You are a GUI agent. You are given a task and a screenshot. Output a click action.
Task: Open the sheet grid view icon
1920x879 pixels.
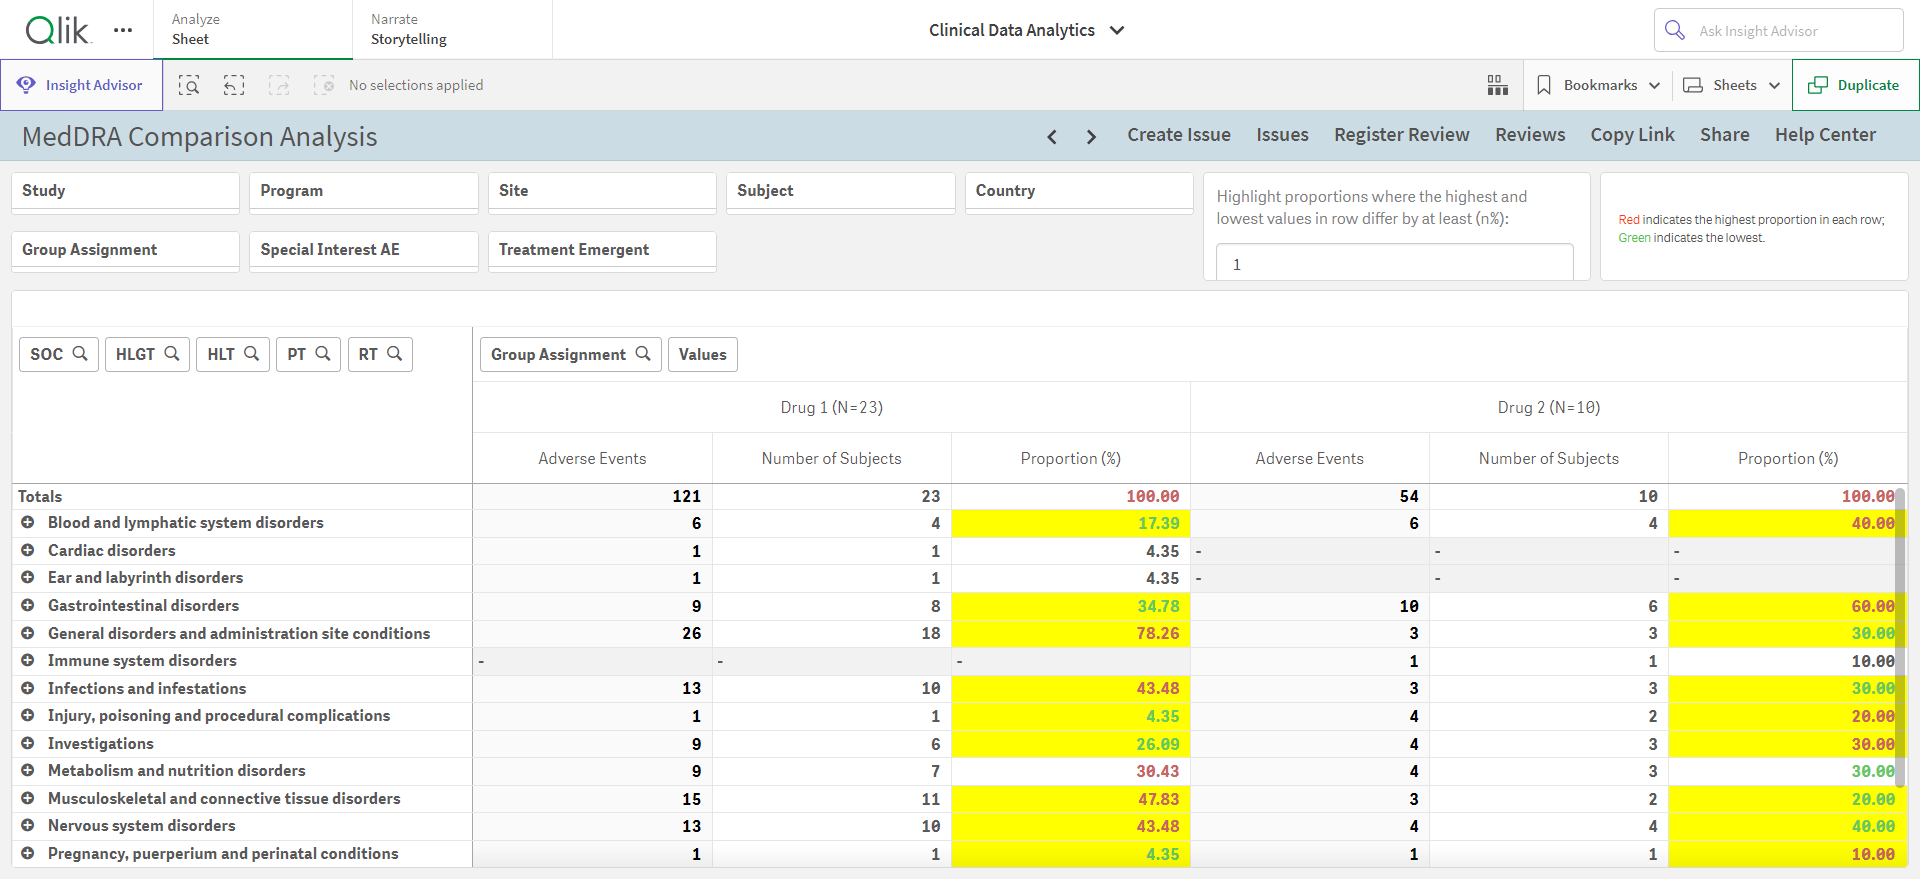(x=1497, y=85)
